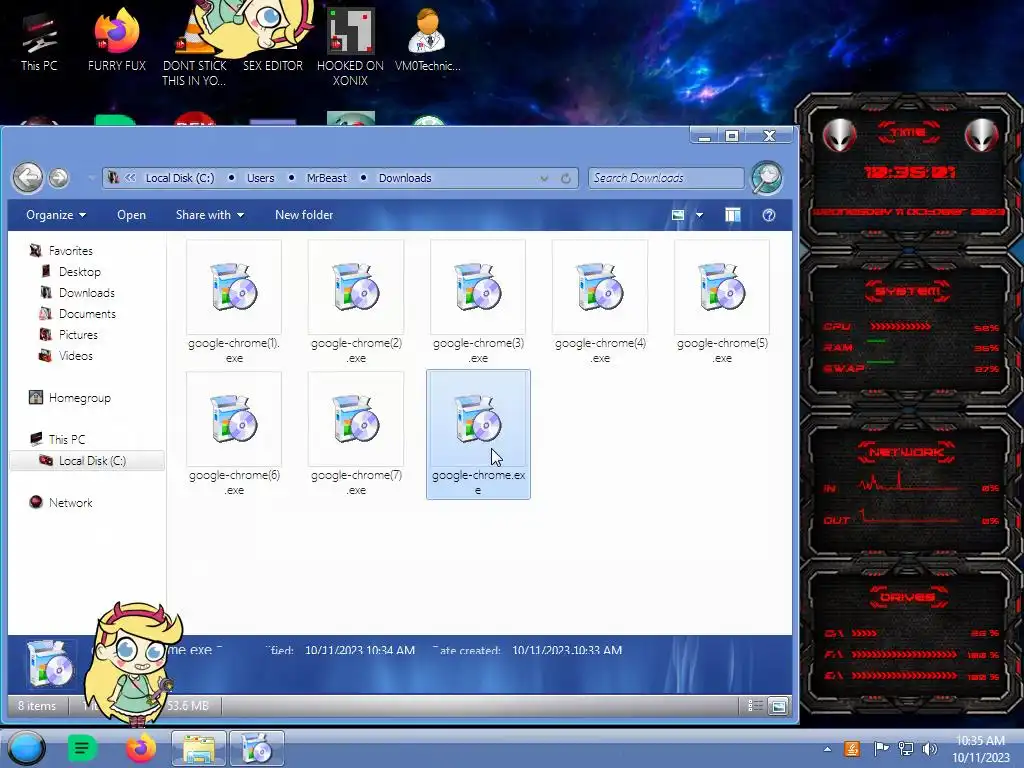Viewport: 1024px width, 768px height.
Task: Select google-chrome(2).exe file
Action: click(x=356, y=302)
